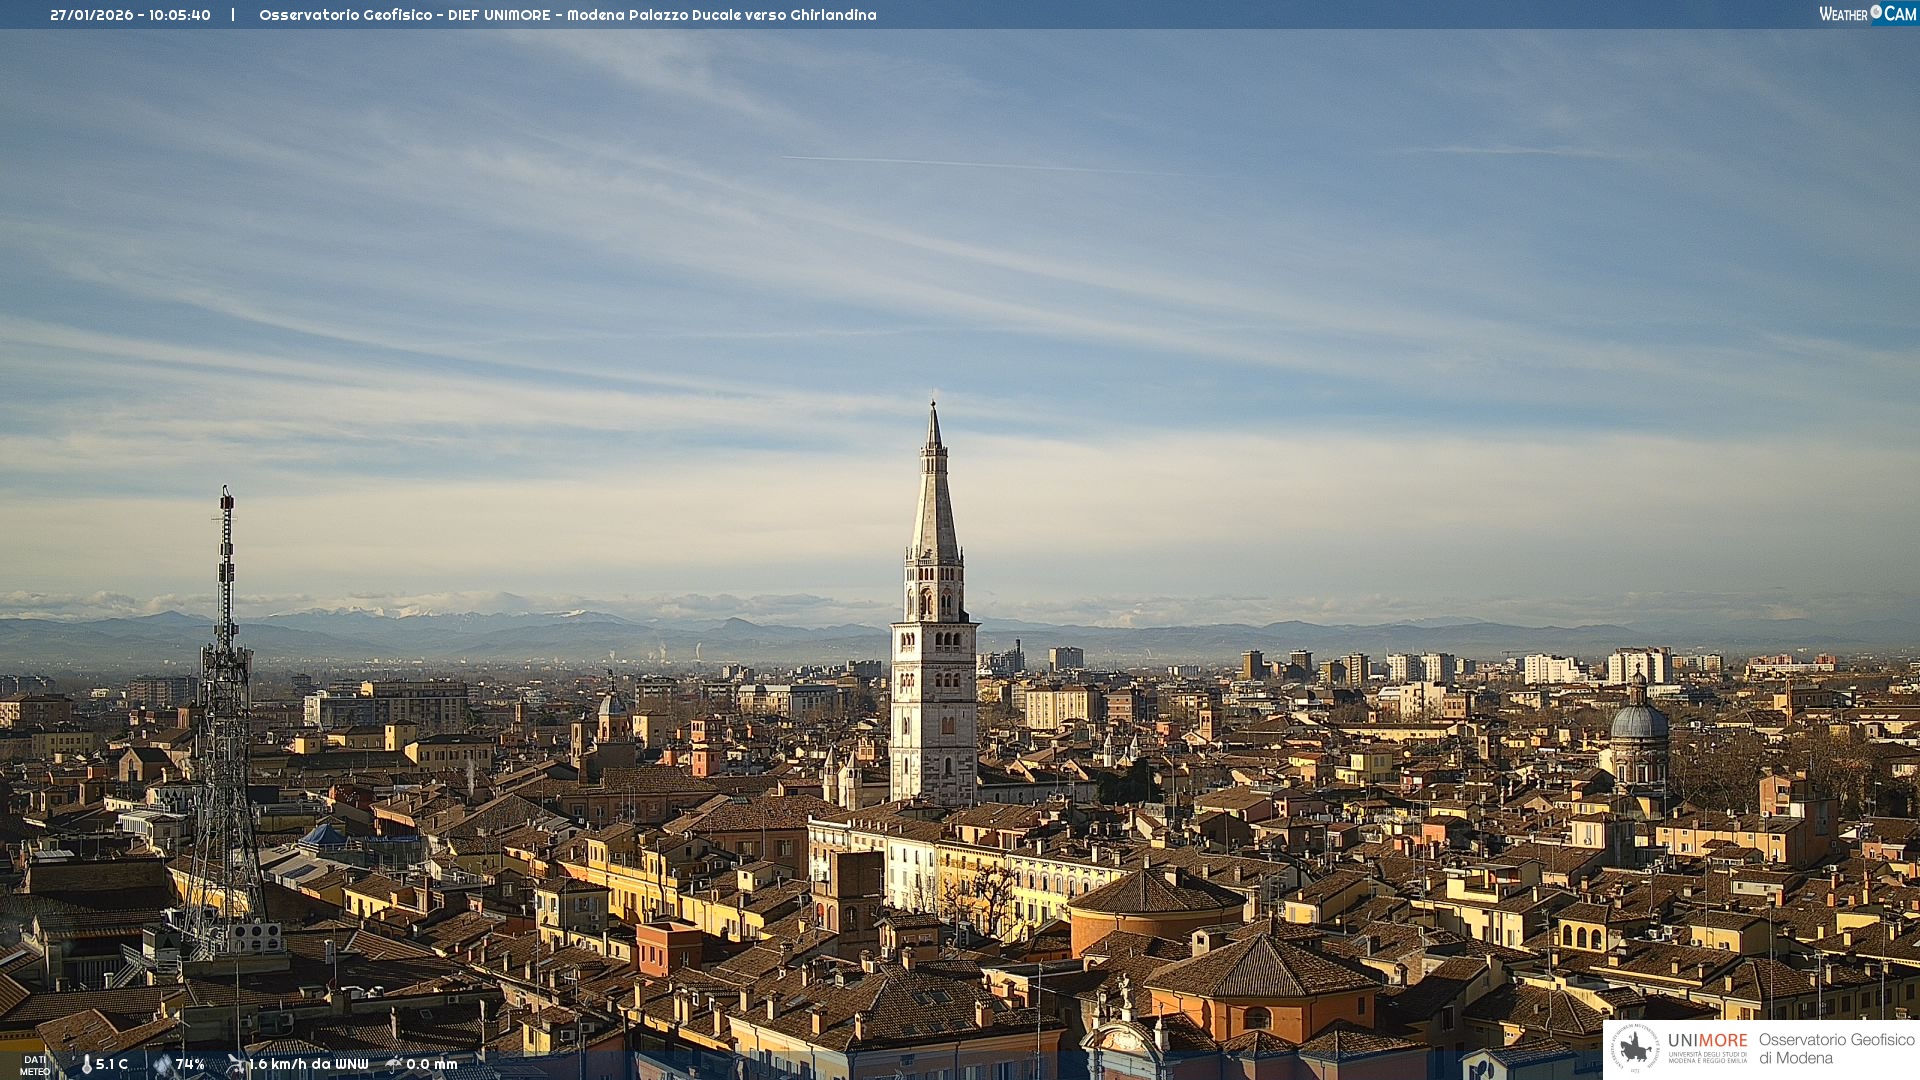Click the Modena Palazzo Ducale verso Ghirlandina text
1920x1080 pixels.
point(721,15)
